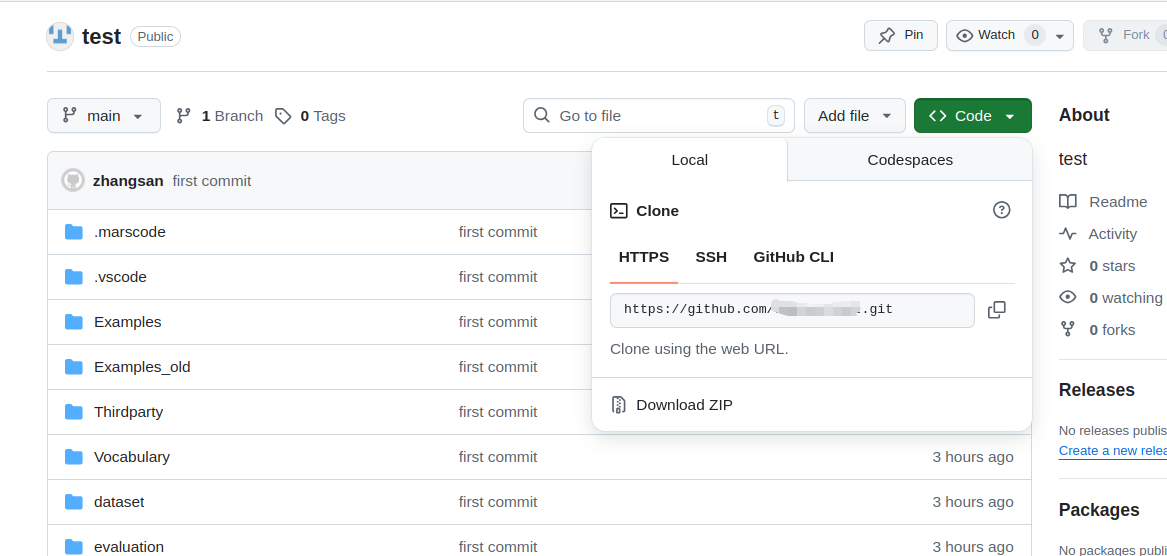Click the test repository name
Image resolution: width=1167 pixels, height=556 pixels.
click(x=101, y=36)
